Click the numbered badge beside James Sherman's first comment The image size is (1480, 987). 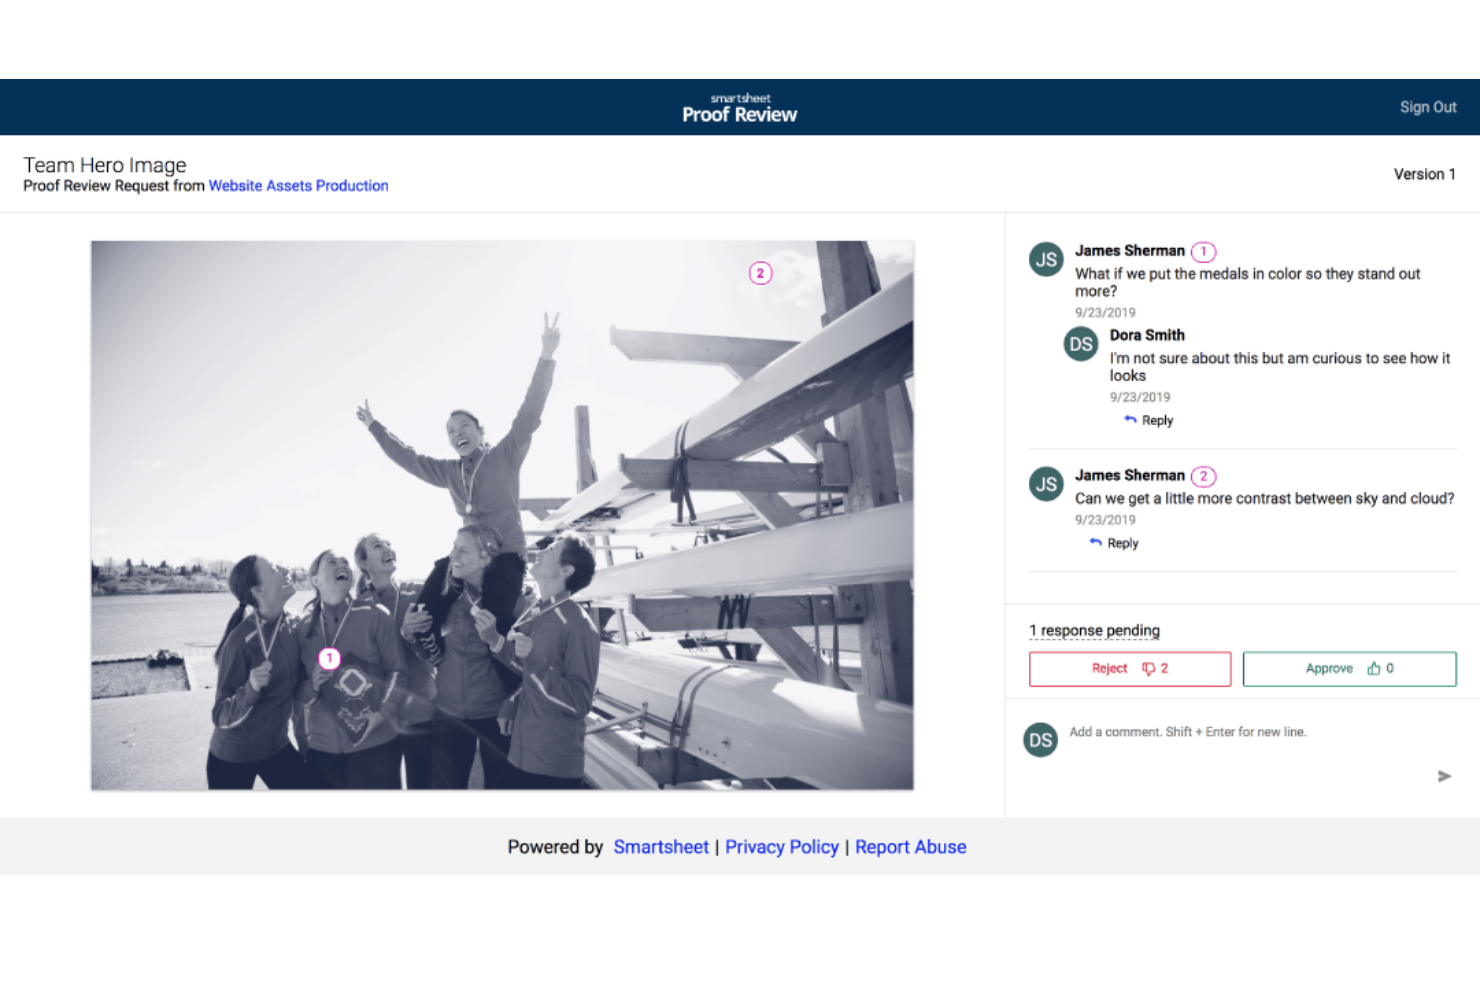[x=1203, y=251]
